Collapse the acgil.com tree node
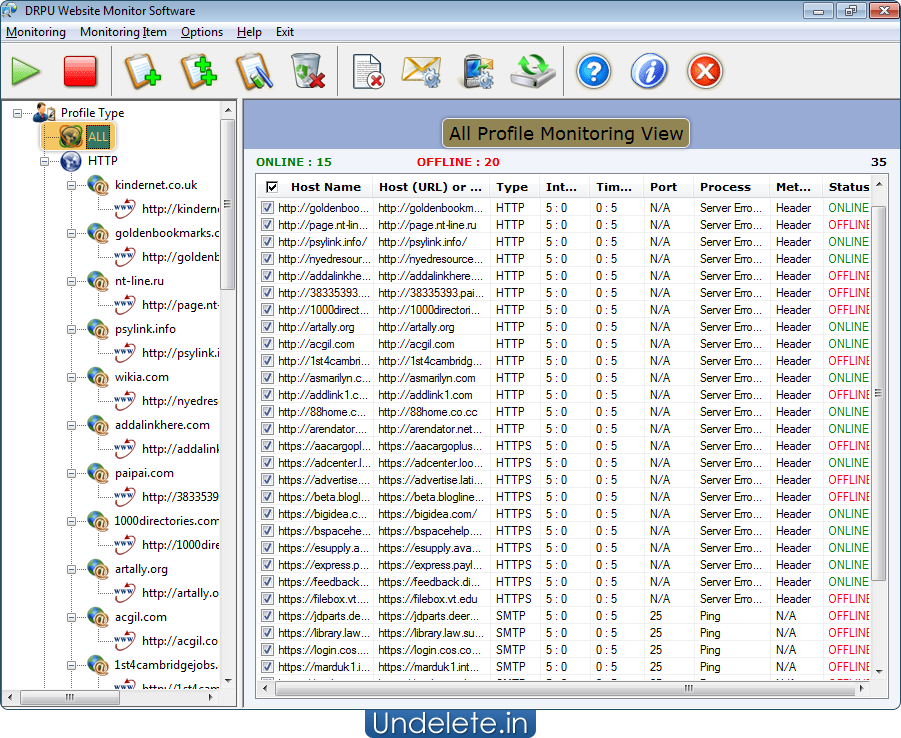This screenshot has width=901, height=738. pos(71,618)
